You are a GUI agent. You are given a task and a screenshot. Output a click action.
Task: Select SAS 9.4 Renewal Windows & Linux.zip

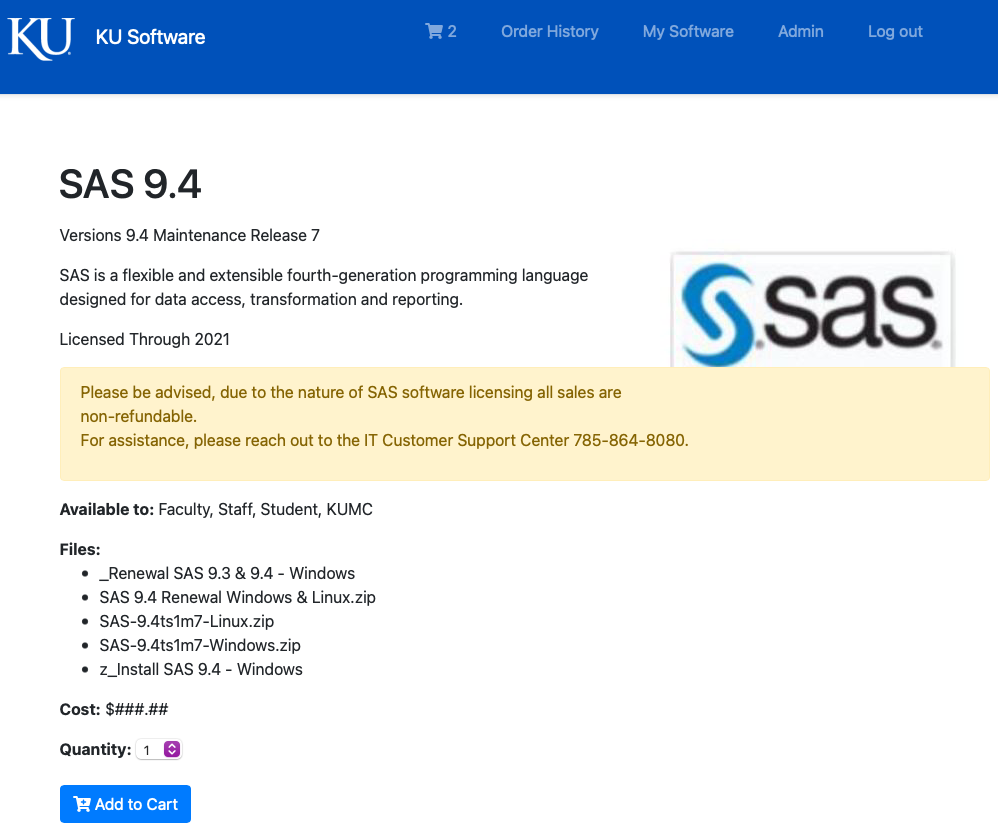237,597
